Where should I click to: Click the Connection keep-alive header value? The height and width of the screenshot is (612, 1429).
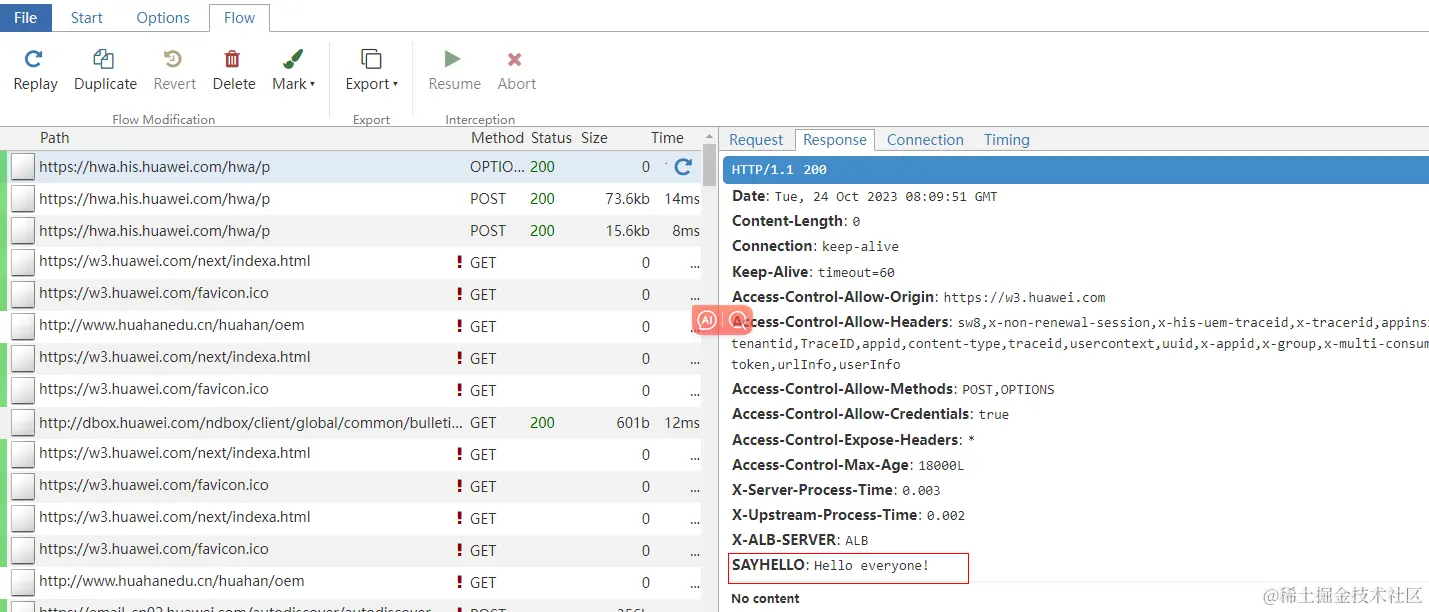860,247
